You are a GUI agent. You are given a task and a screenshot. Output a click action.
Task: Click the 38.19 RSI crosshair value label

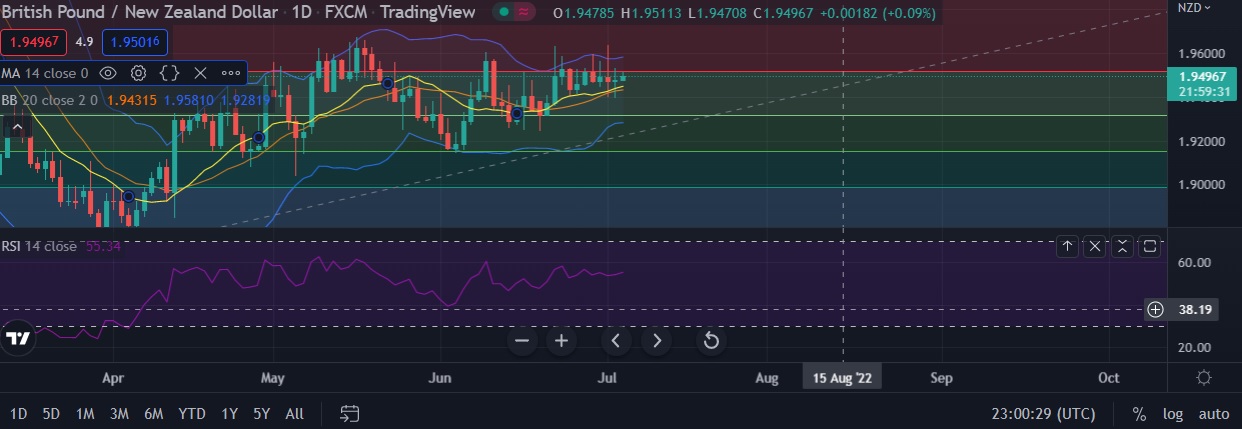pyautogui.click(x=1196, y=310)
